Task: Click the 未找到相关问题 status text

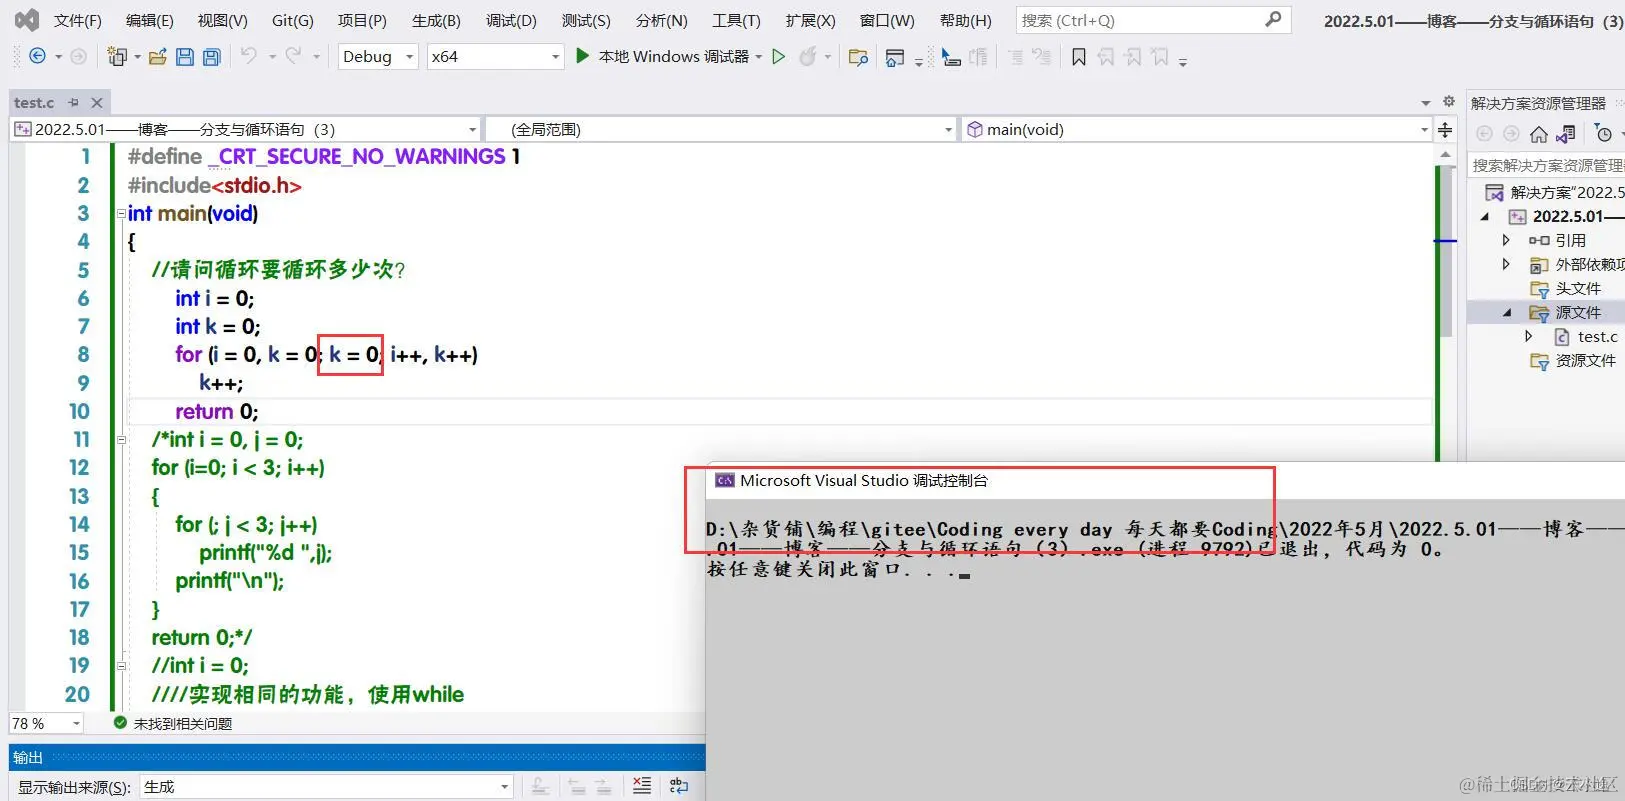Action: (183, 723)
